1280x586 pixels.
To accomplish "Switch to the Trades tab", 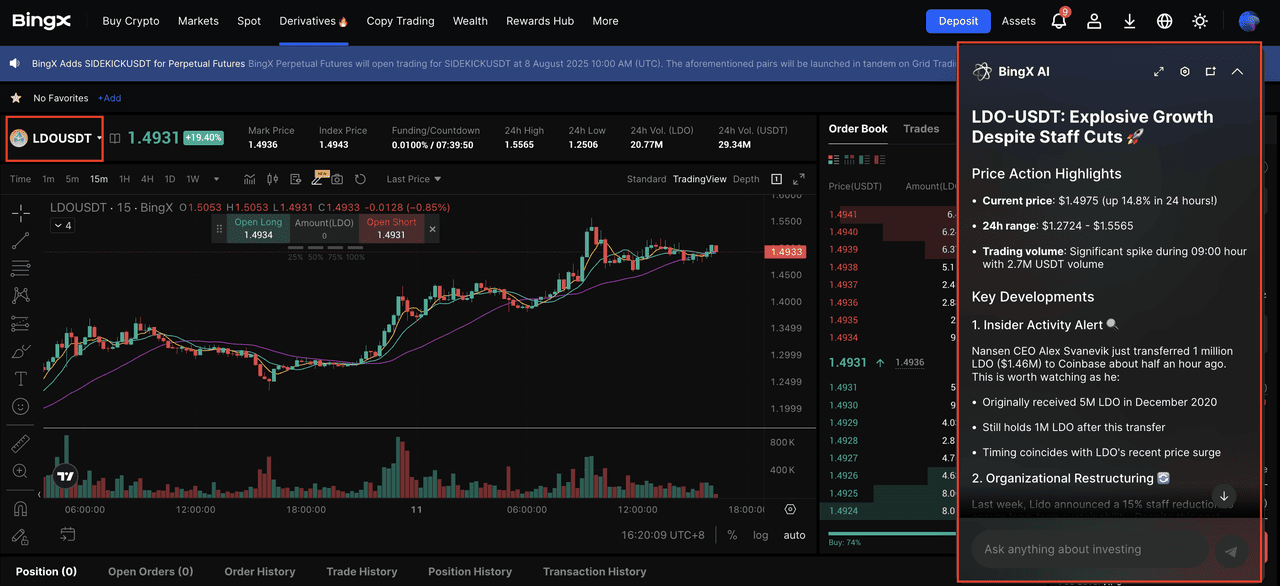I will 921,129.
